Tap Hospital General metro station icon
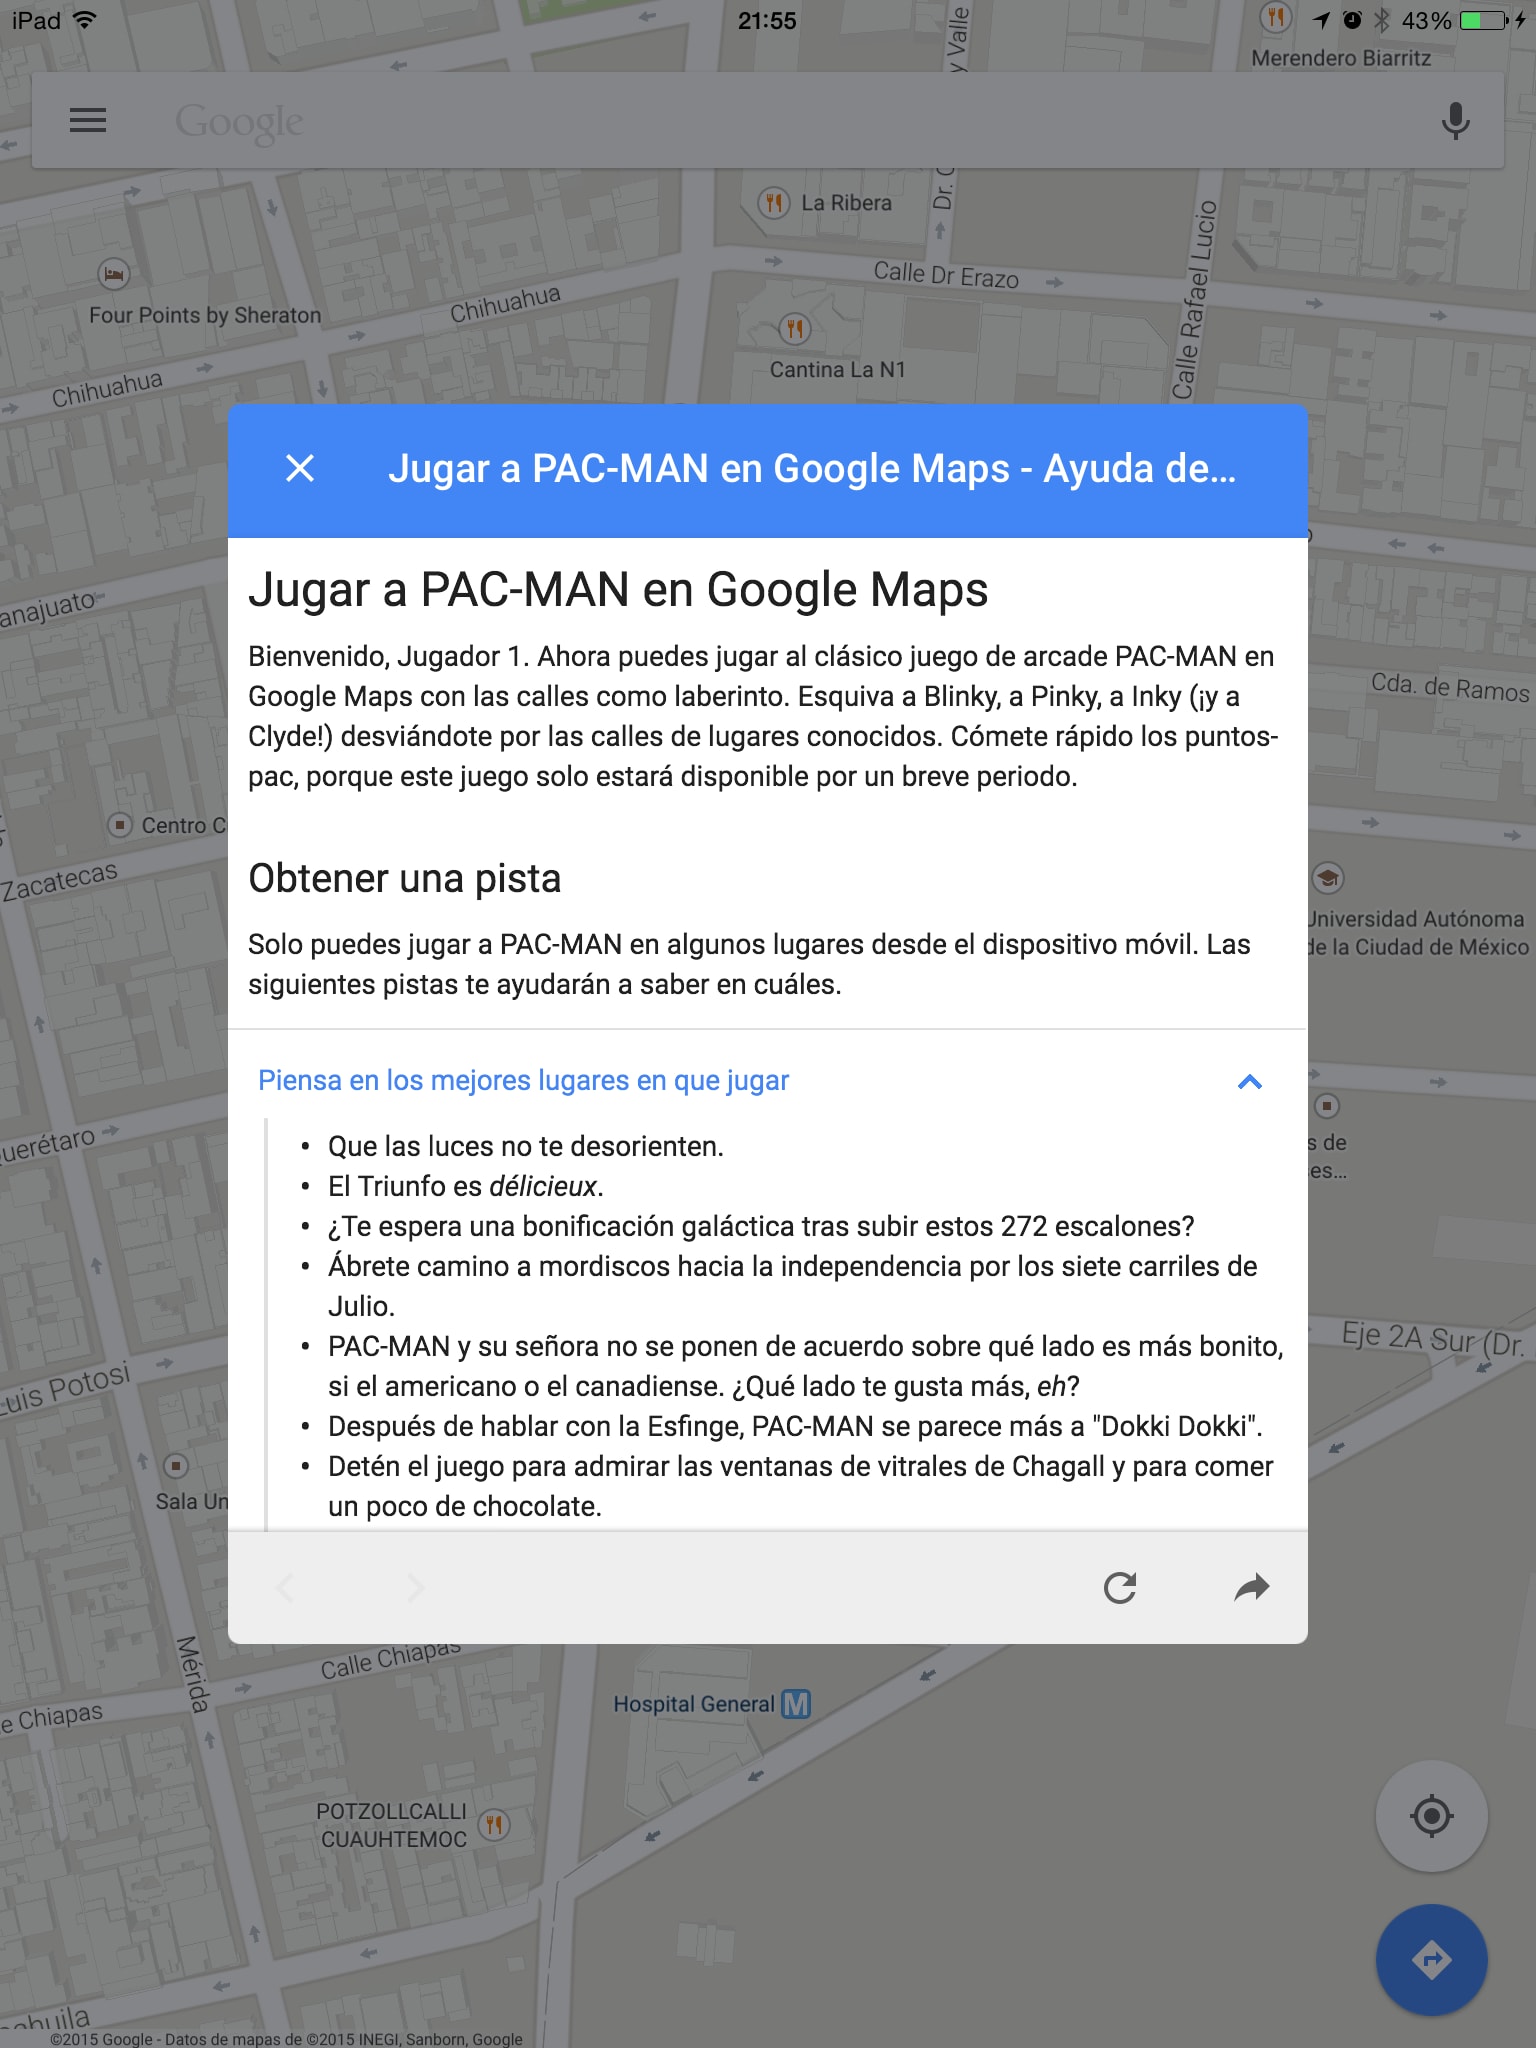 [x=796, y=1704]
